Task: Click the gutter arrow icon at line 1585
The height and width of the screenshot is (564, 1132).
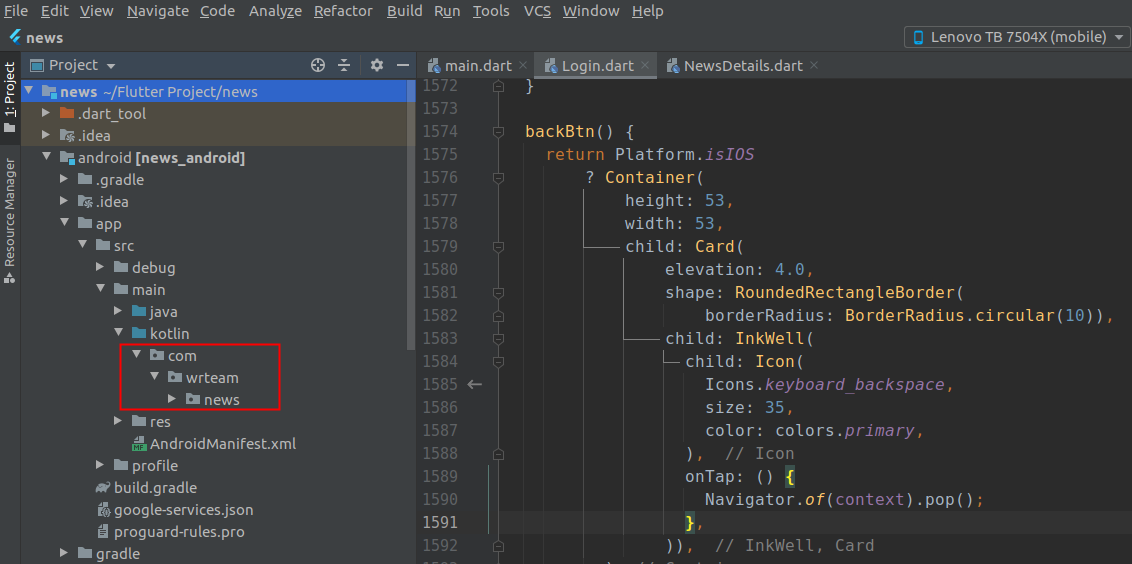Action: 475,384
